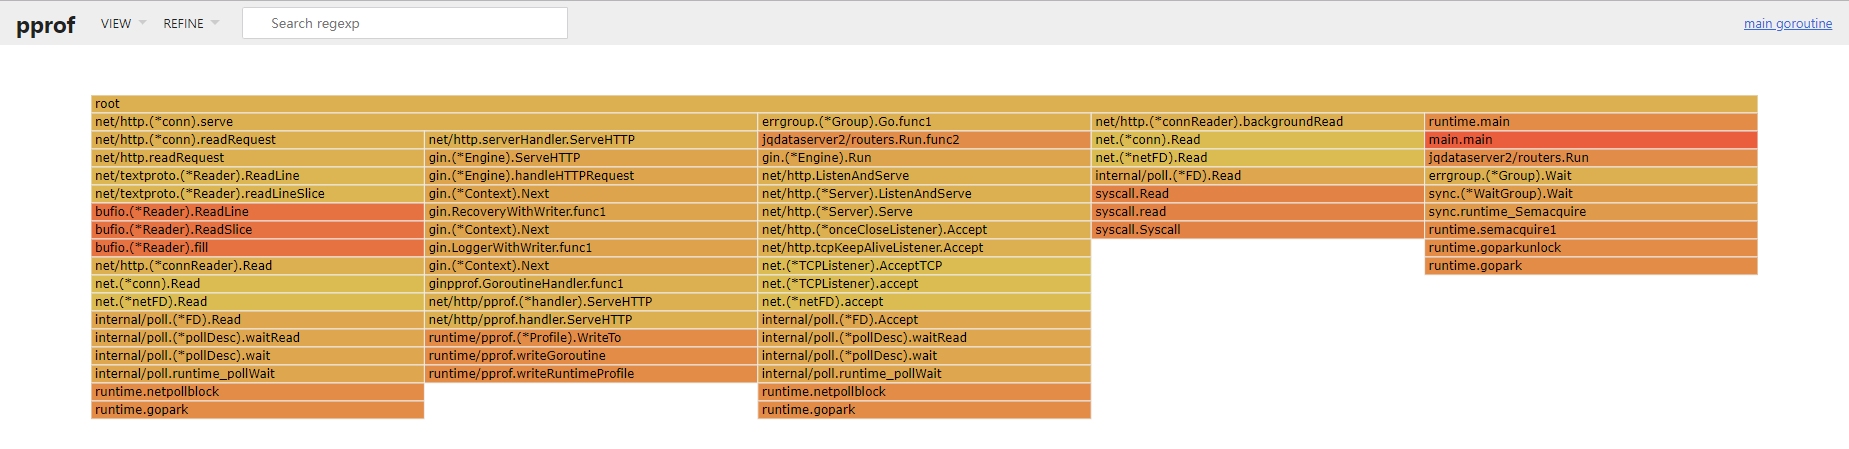Select the syscall.Read frame
This screenshot has height=449, width=1849.
(1258, 194)
